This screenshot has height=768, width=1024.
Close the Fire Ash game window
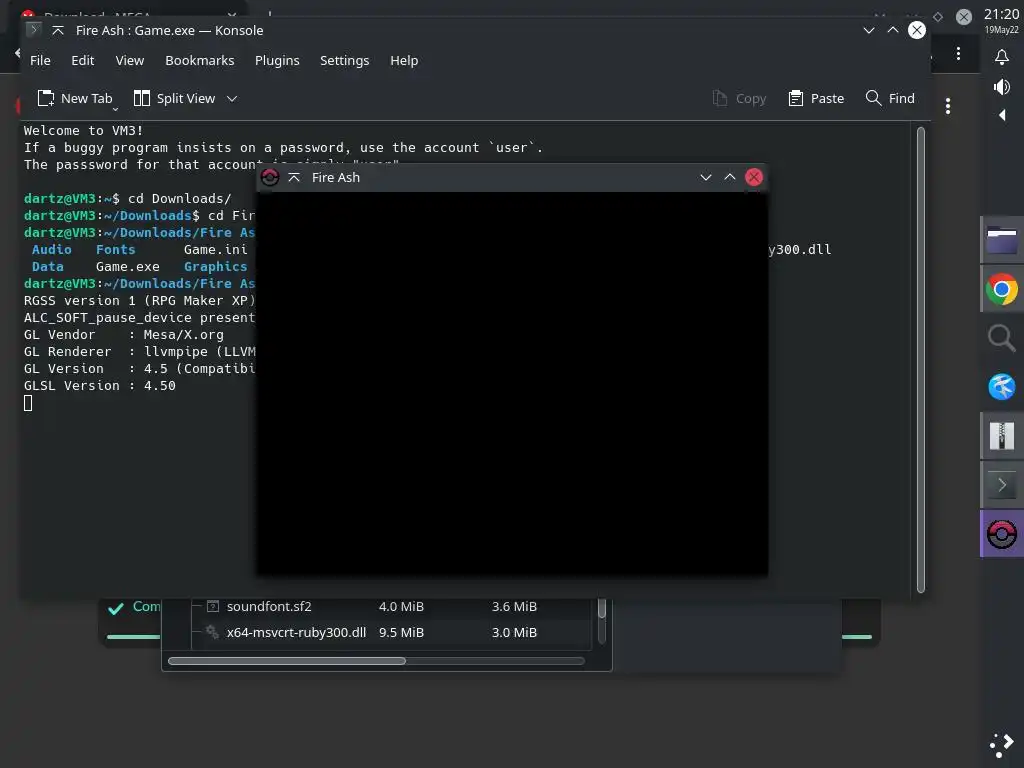[754, 177]
